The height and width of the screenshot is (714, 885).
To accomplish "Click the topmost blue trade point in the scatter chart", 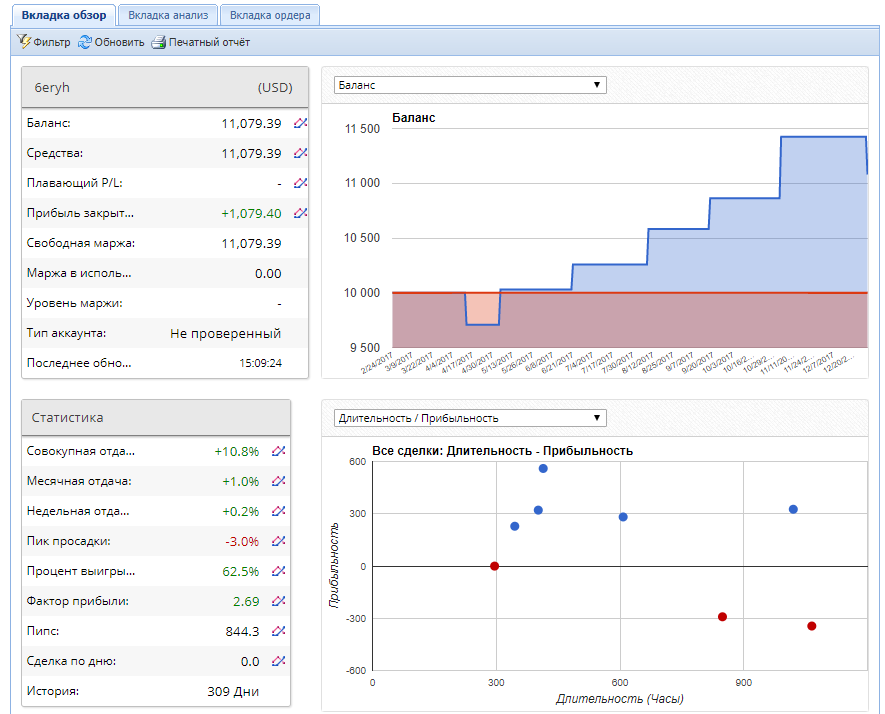I will tap(543, 468).
